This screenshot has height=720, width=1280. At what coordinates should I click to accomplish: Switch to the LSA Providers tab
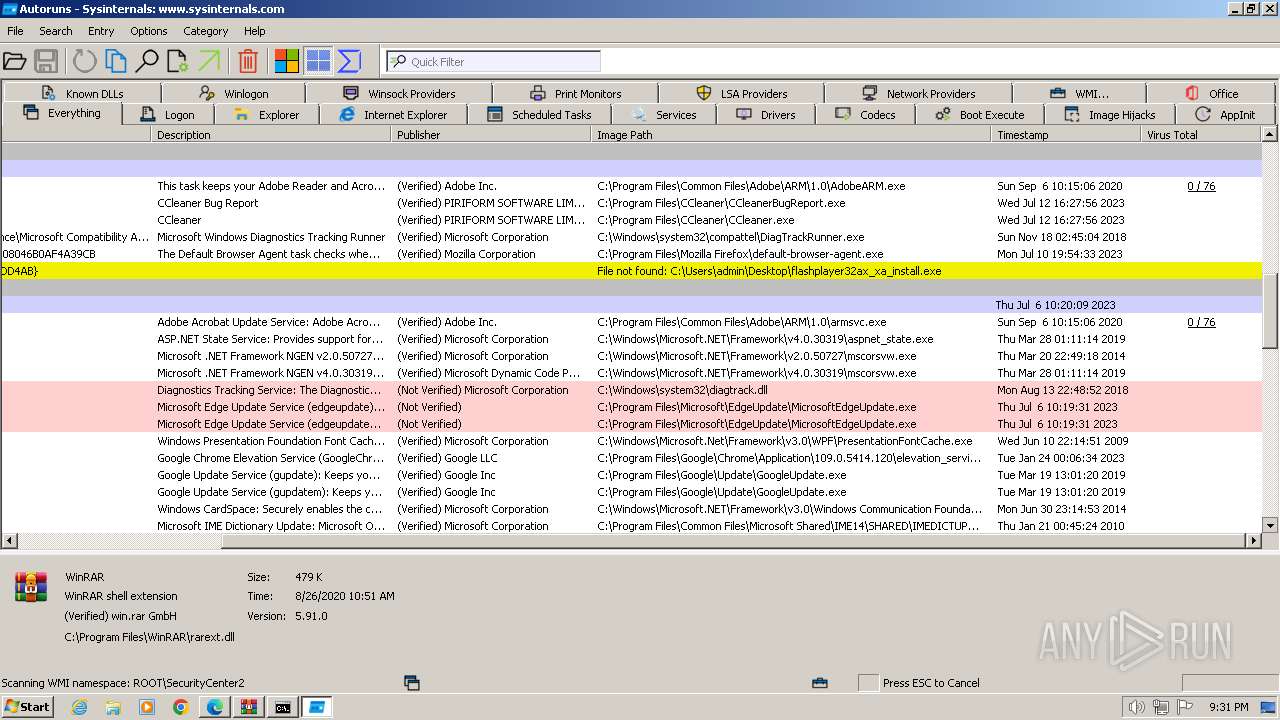pos(742,93)
